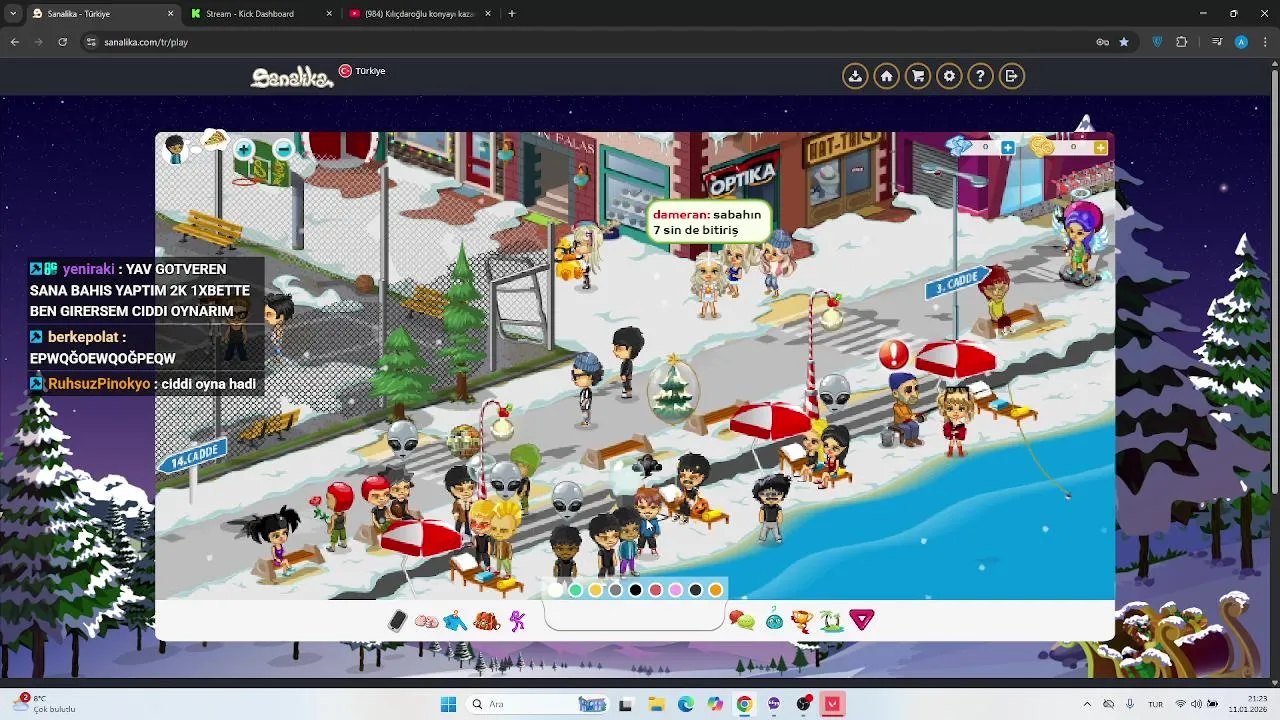Viewport: 1280px width, 720px height.
Task: Pick the red chat color swatch
Action: (656, 590)
